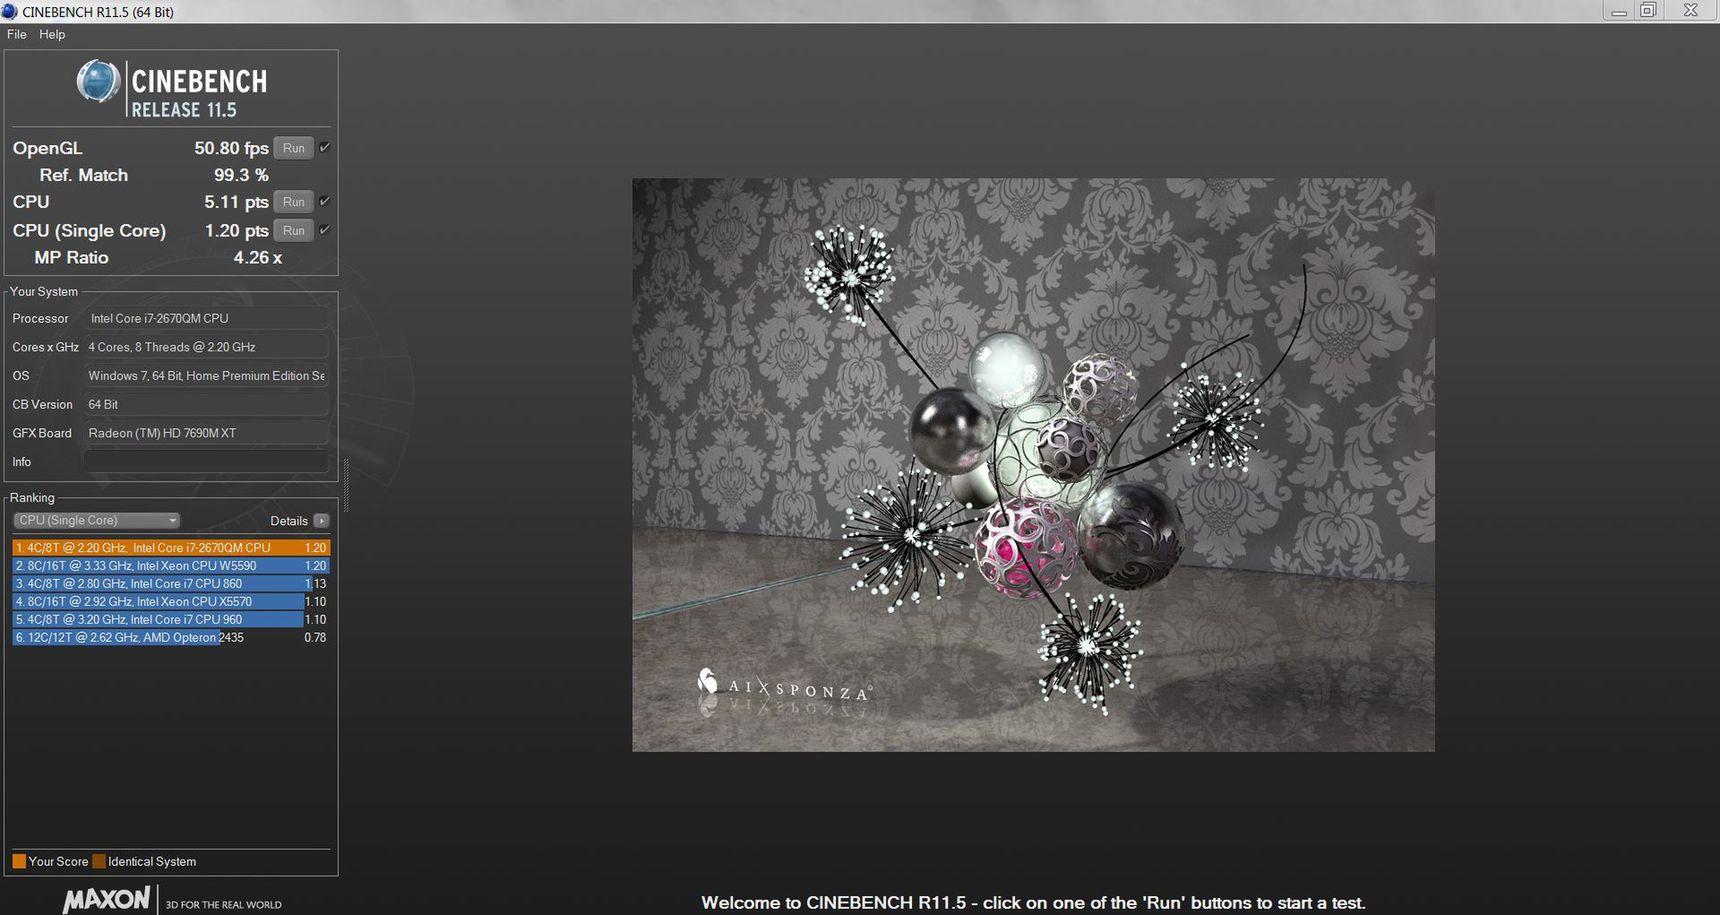Expand ranking Details arrow button
Viewport: 1720px width, 915px height.
point(321,520)
